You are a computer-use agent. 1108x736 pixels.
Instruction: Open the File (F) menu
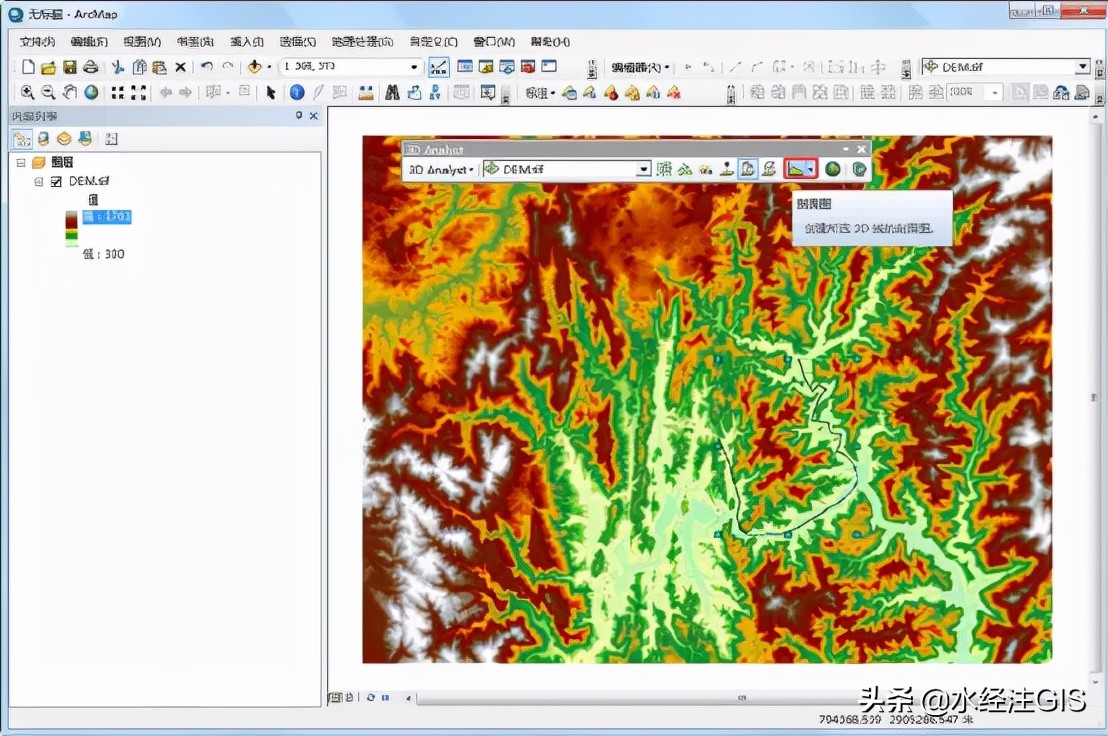pos(37,42)
